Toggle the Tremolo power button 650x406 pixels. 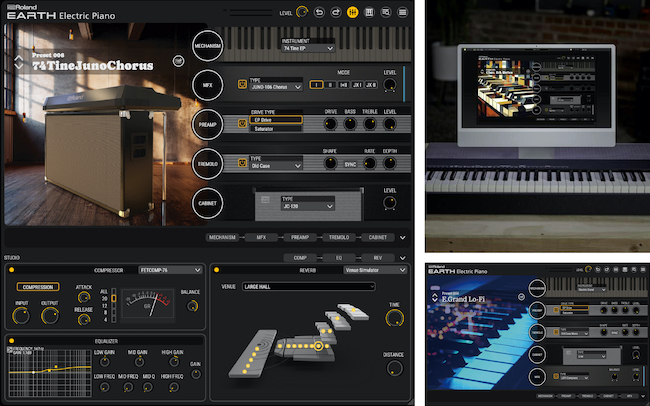tap(242, 163)
